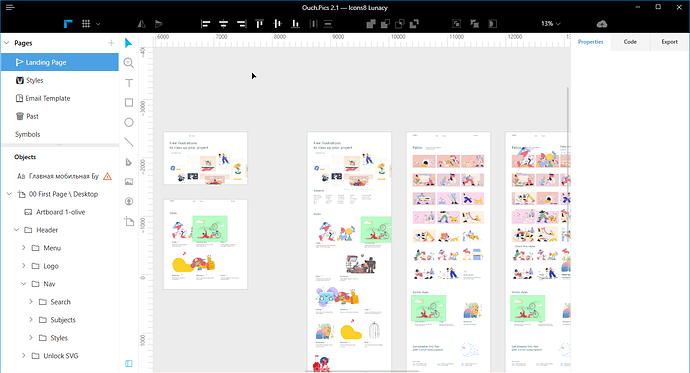Click the Objects panel header
Image resolution: width=690 pixels, height=373 pixels.
pos(25,157)
